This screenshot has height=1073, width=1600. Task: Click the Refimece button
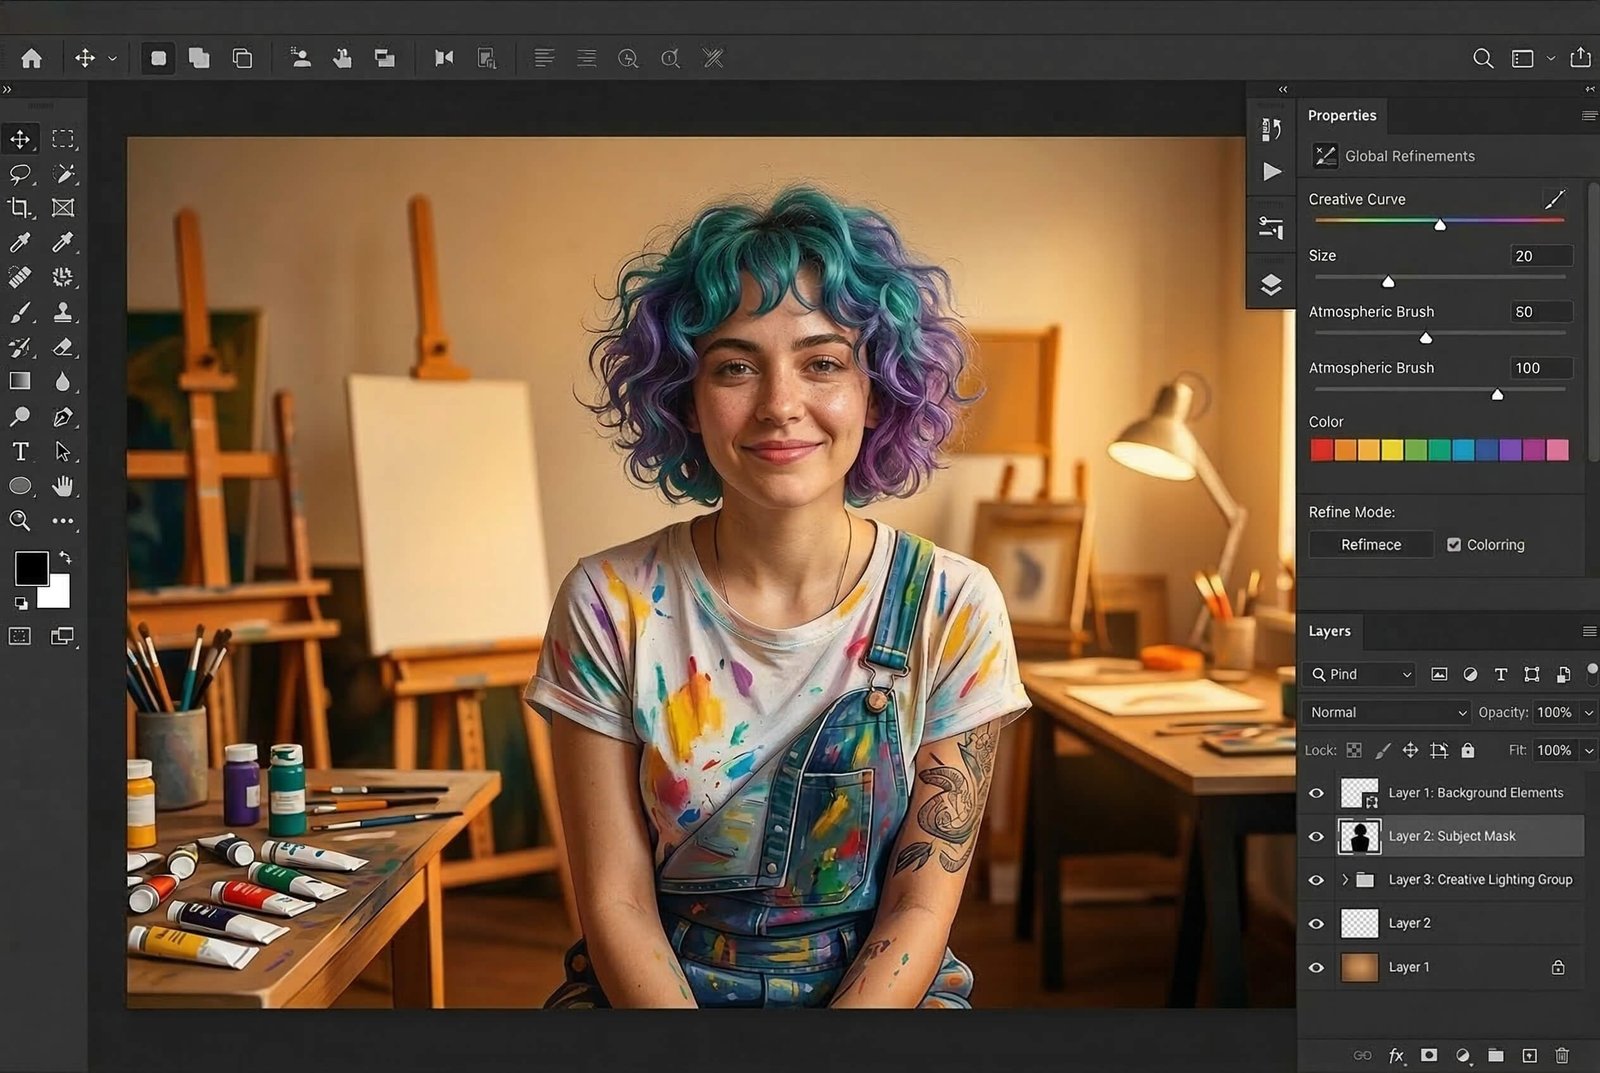(1371, 545)
